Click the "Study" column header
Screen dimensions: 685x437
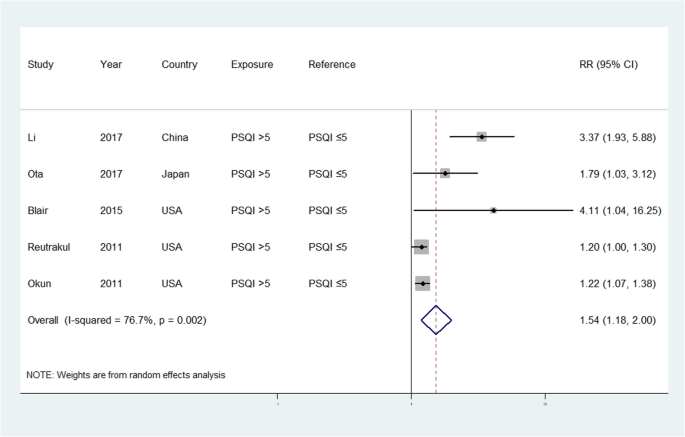point(41,65)
